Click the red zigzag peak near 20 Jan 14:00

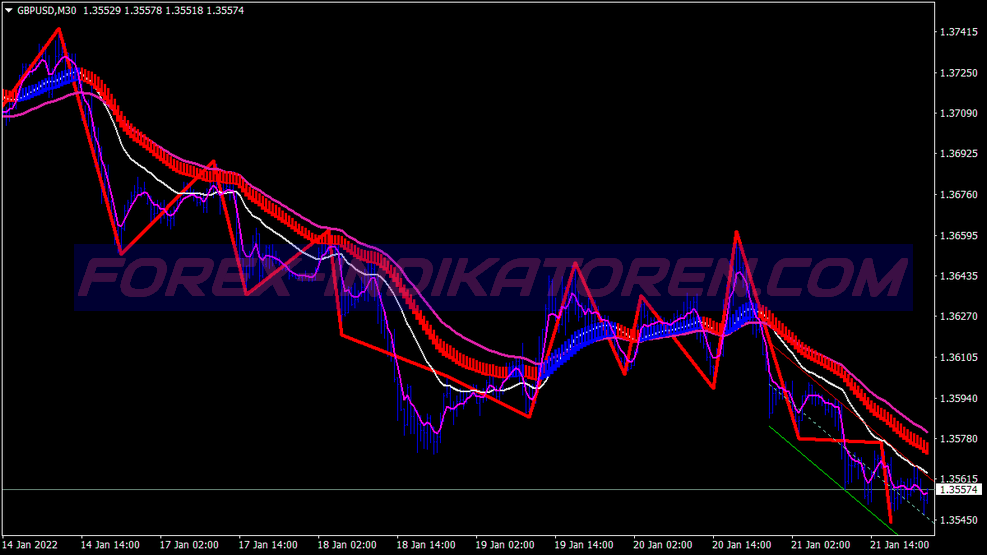pos(737,232)
